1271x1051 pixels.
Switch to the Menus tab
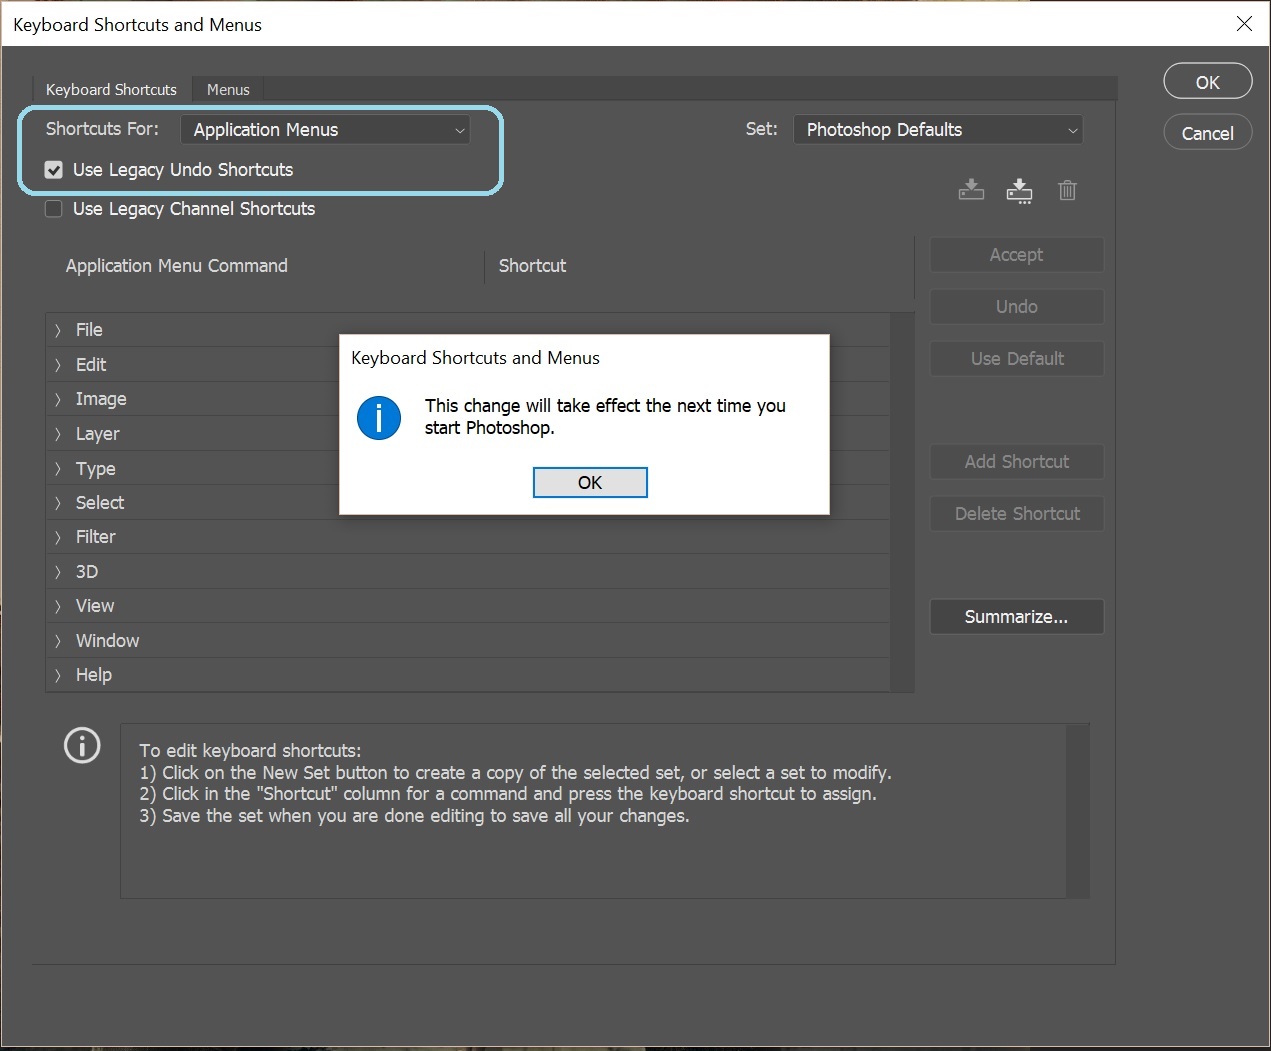228,90
